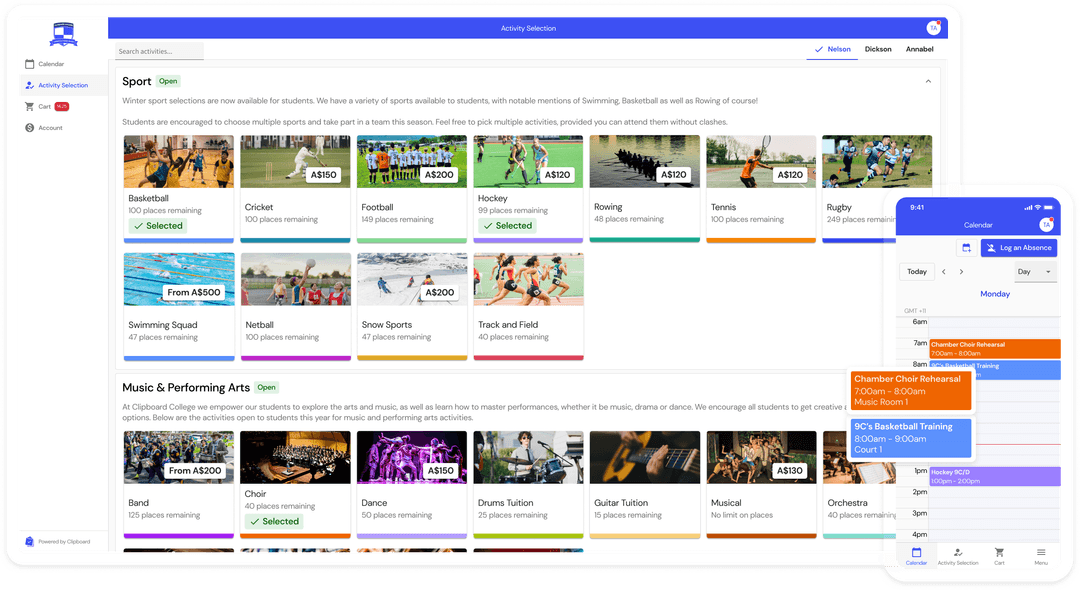This screenshot has width=1080, height=590.
Task: Toggle off the Choir selection
Action: tap(274, 521)
